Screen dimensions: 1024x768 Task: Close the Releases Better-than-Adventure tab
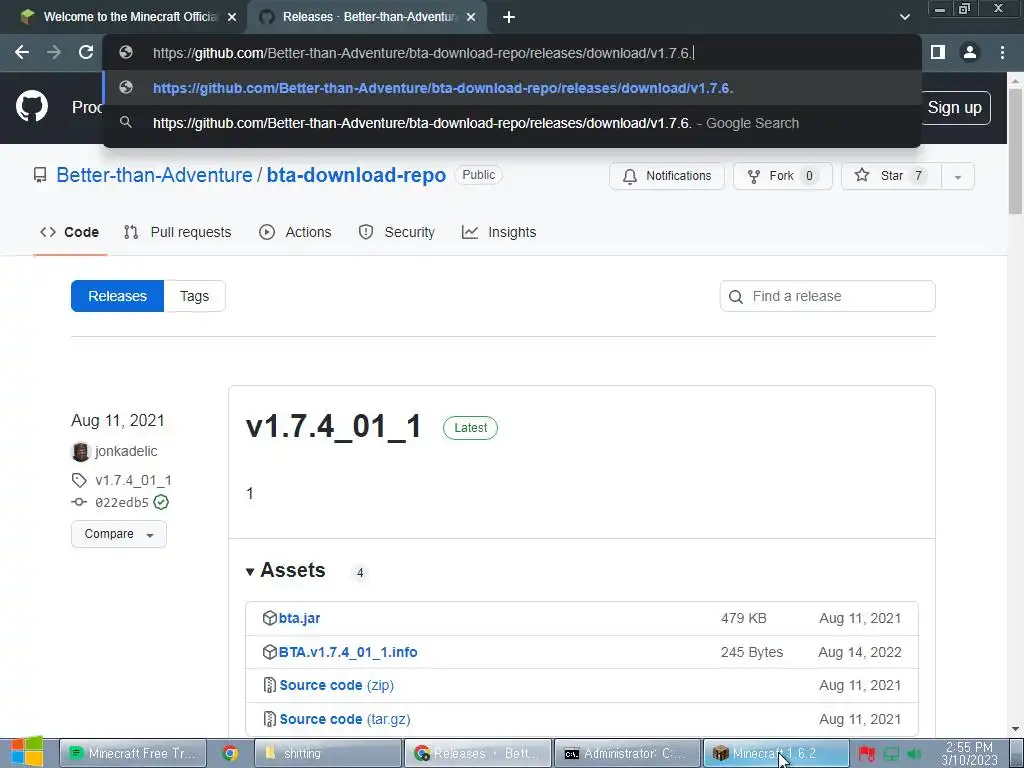click(471, 17)
